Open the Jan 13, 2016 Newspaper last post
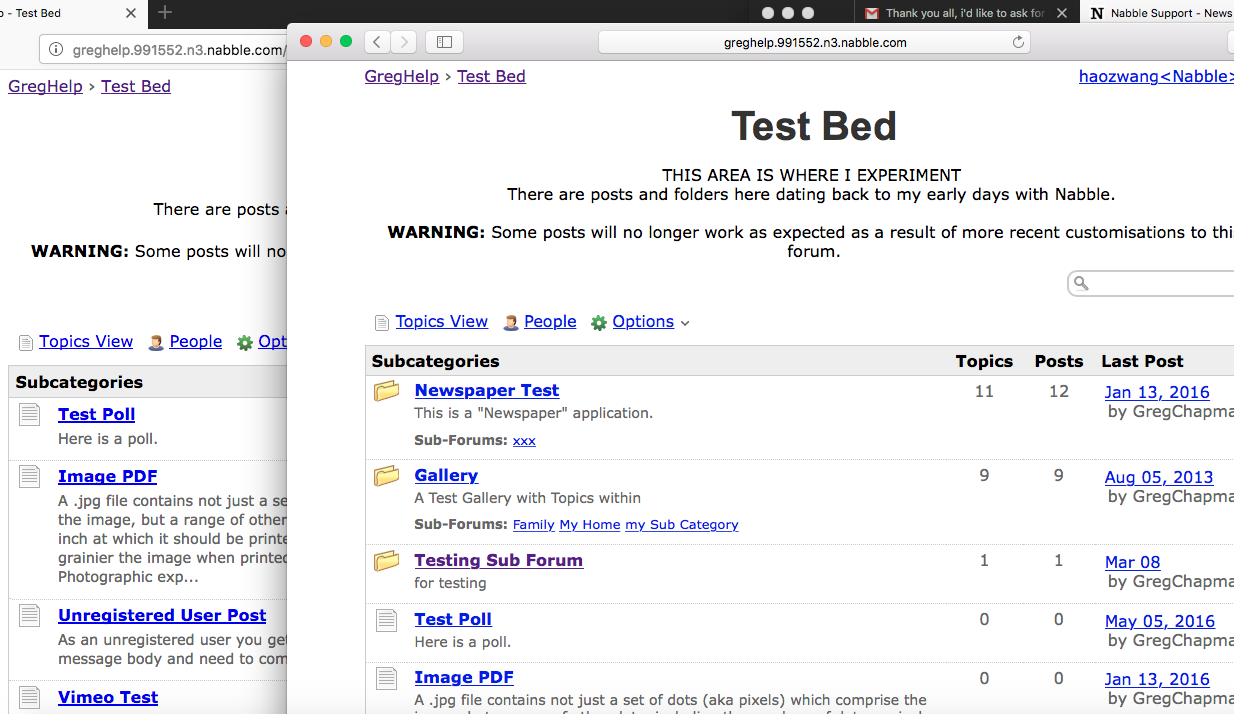Screen dimensions: 1234x714 [1157, 393]
